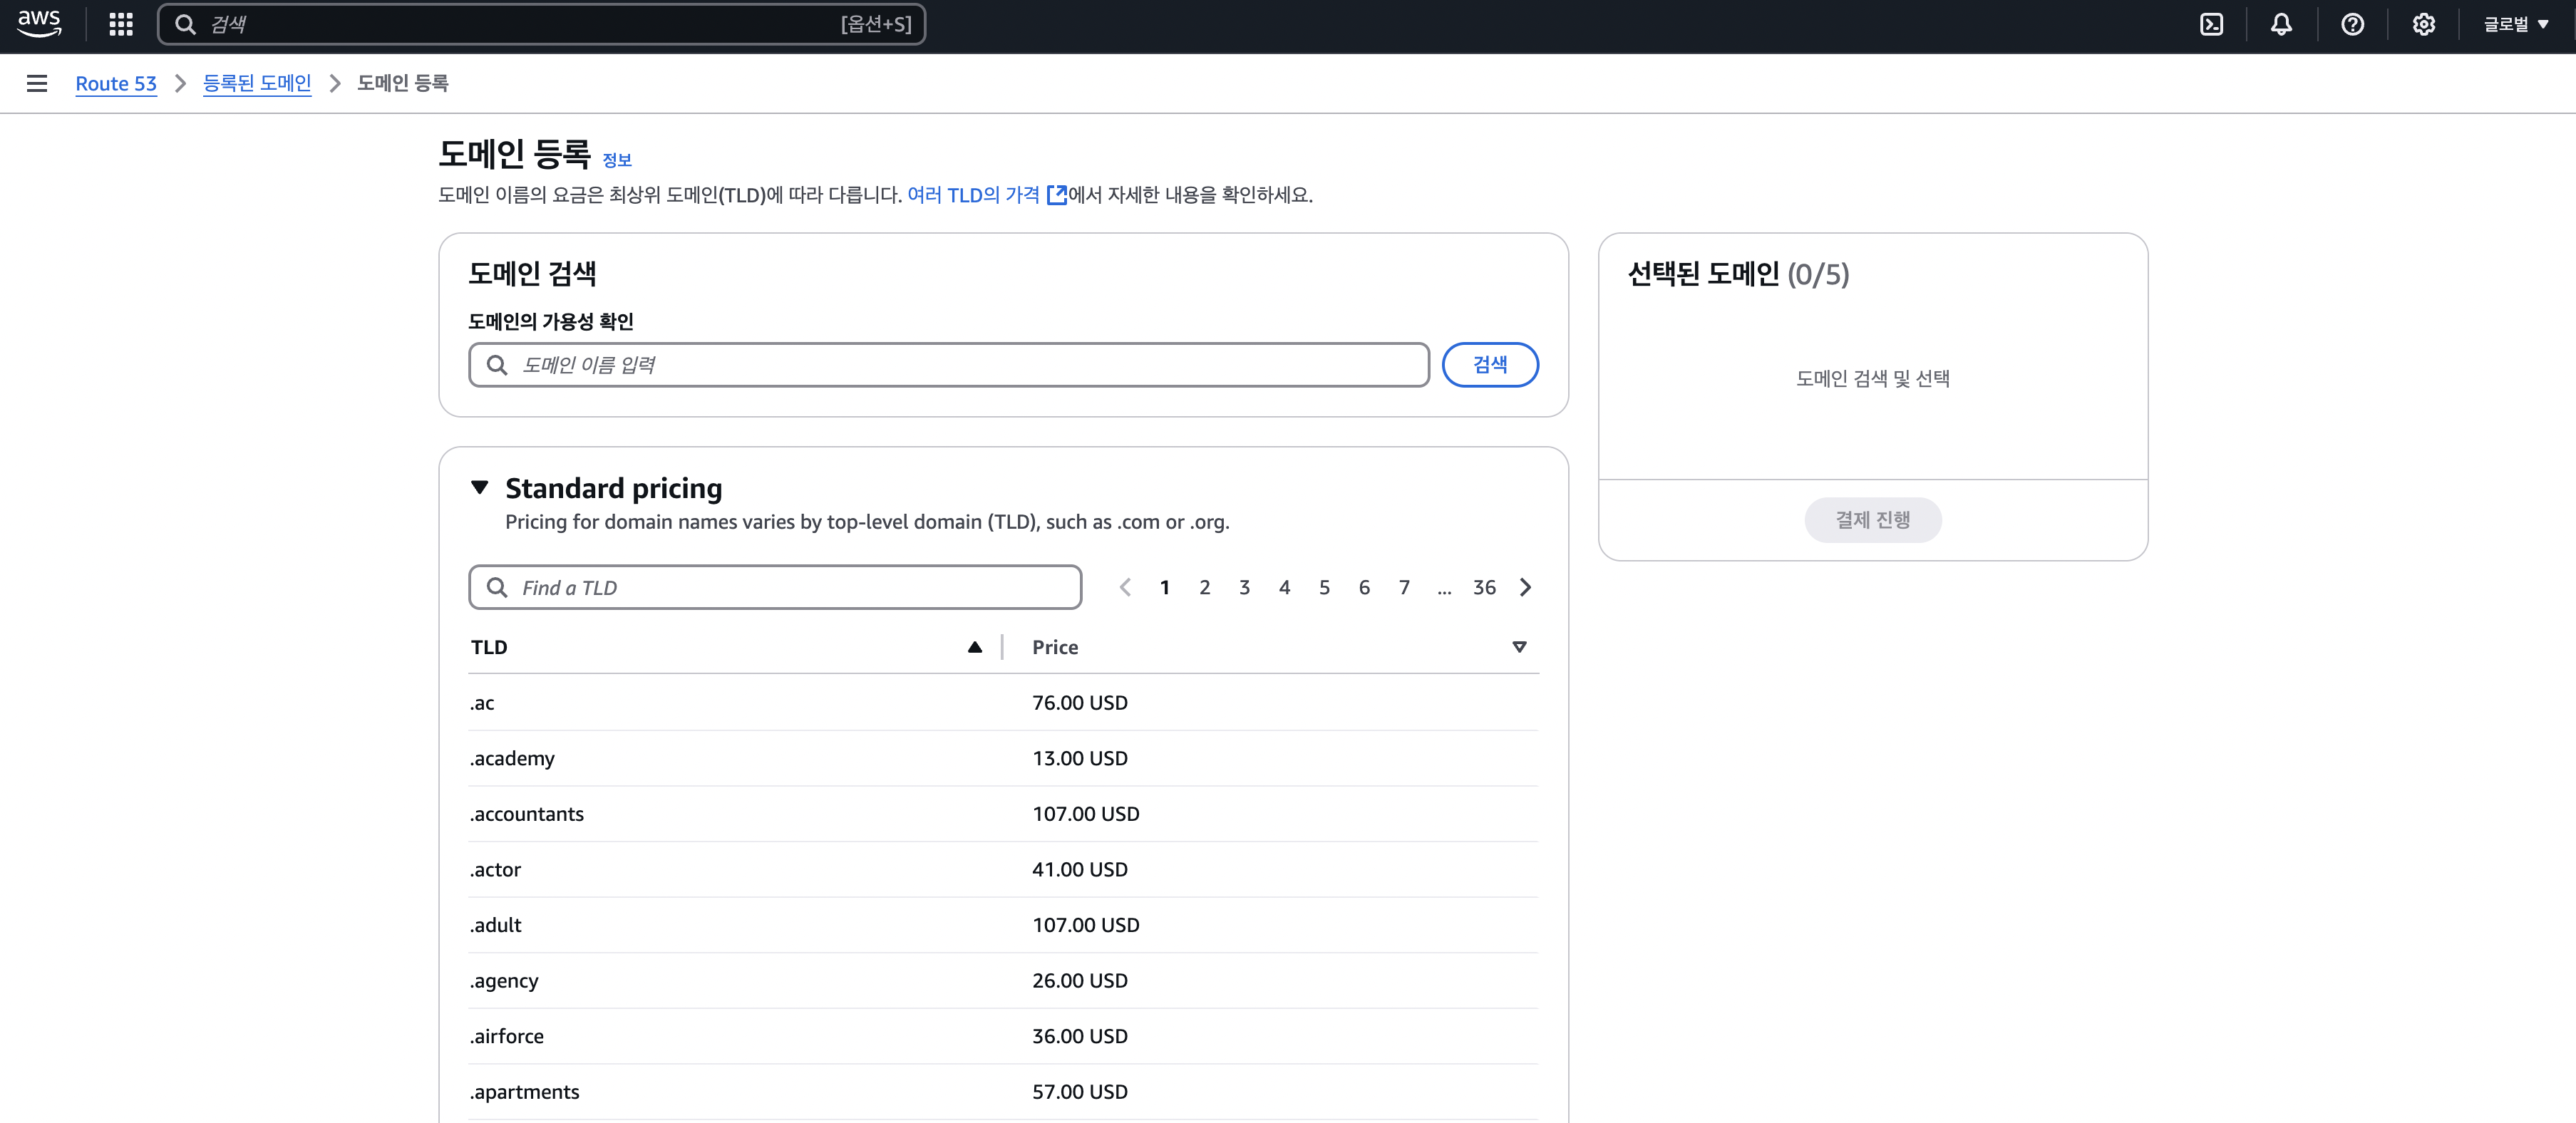2576x1123 pixels.
Task: Focus the 도메인 이름 입력 field
Action: click(x=948, y=365)
